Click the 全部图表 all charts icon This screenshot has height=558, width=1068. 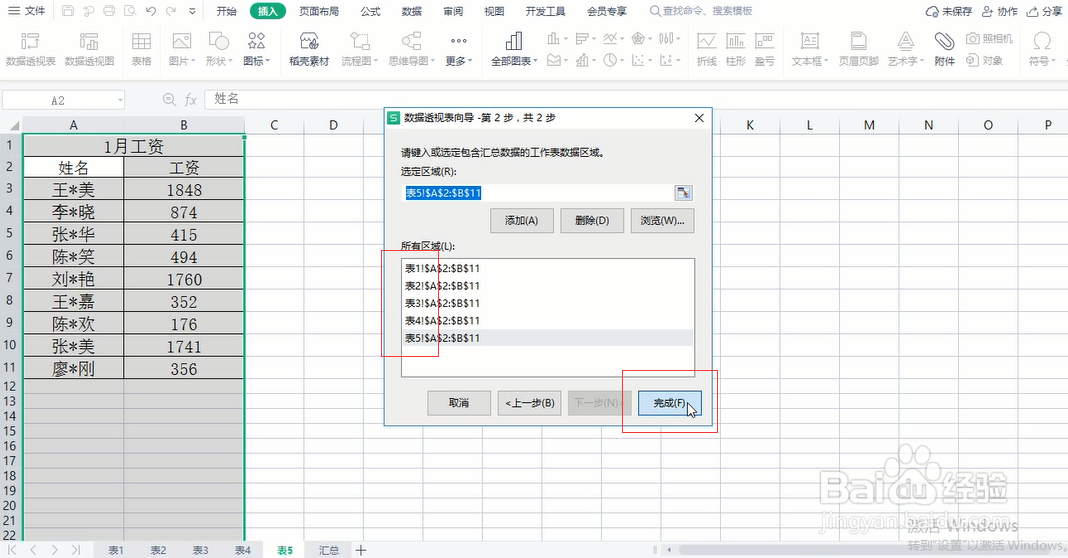(514, 48)
